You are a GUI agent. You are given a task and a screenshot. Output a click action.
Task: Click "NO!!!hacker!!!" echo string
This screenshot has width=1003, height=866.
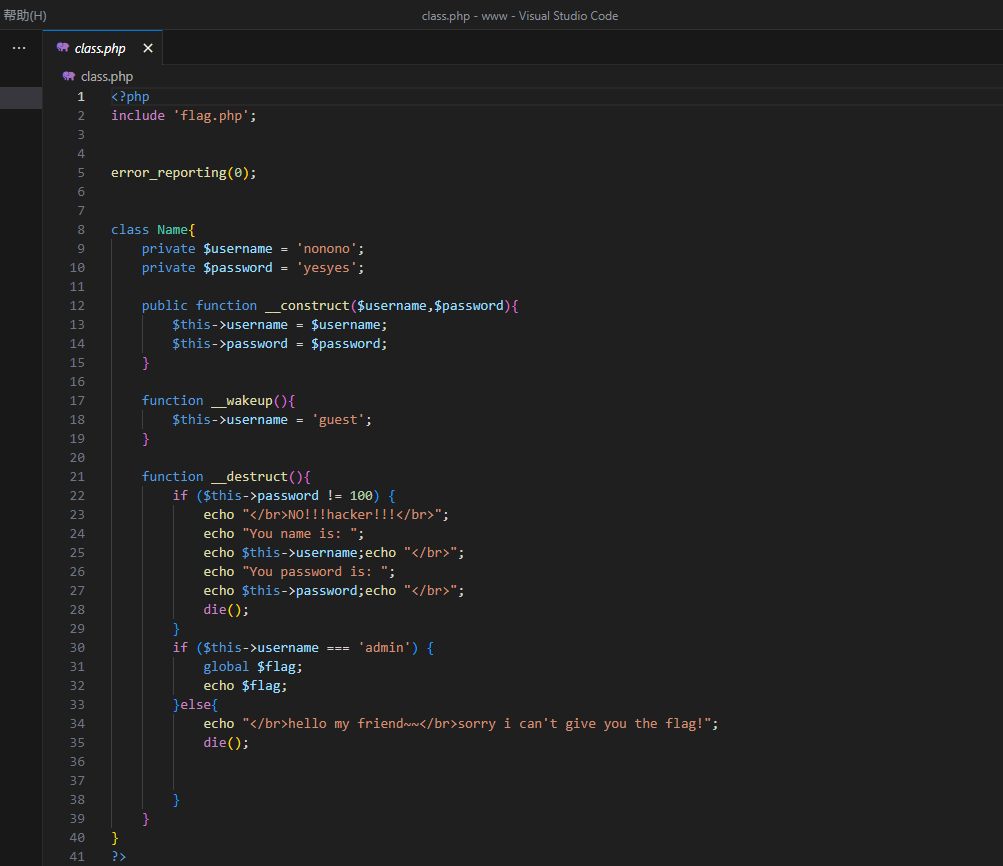pyautogui.click(x=342, y=514)
